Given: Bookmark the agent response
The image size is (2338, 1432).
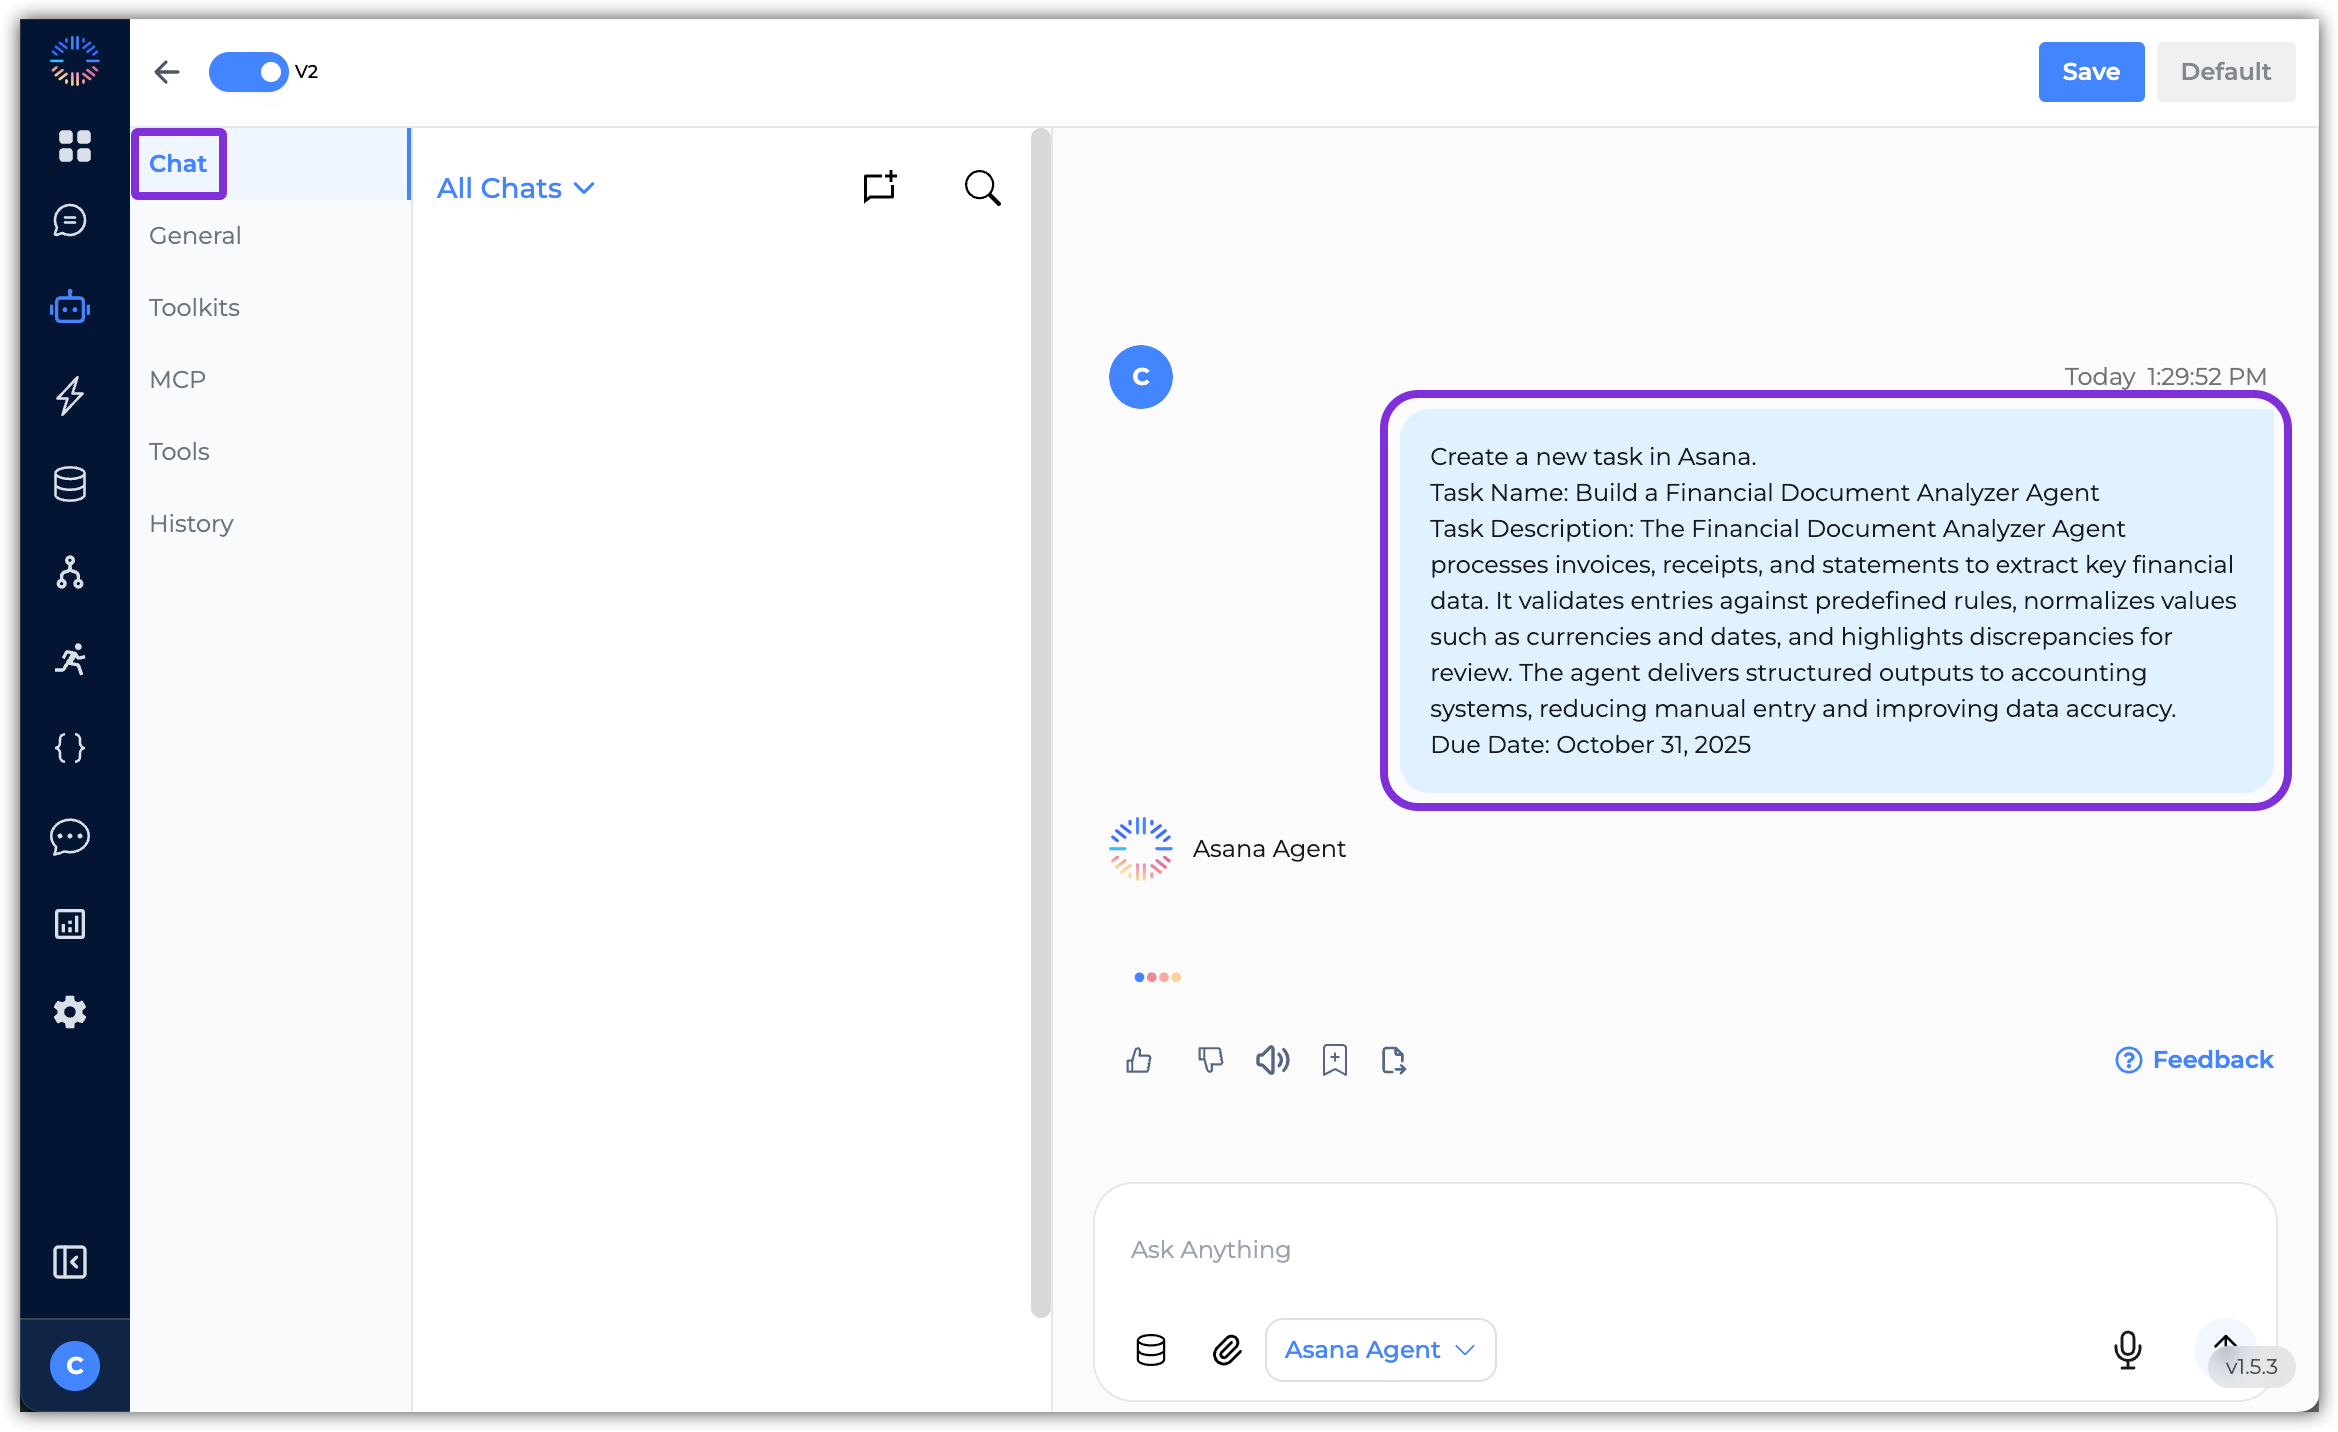Looking at the screenshot, I should coord(1334,1060).
